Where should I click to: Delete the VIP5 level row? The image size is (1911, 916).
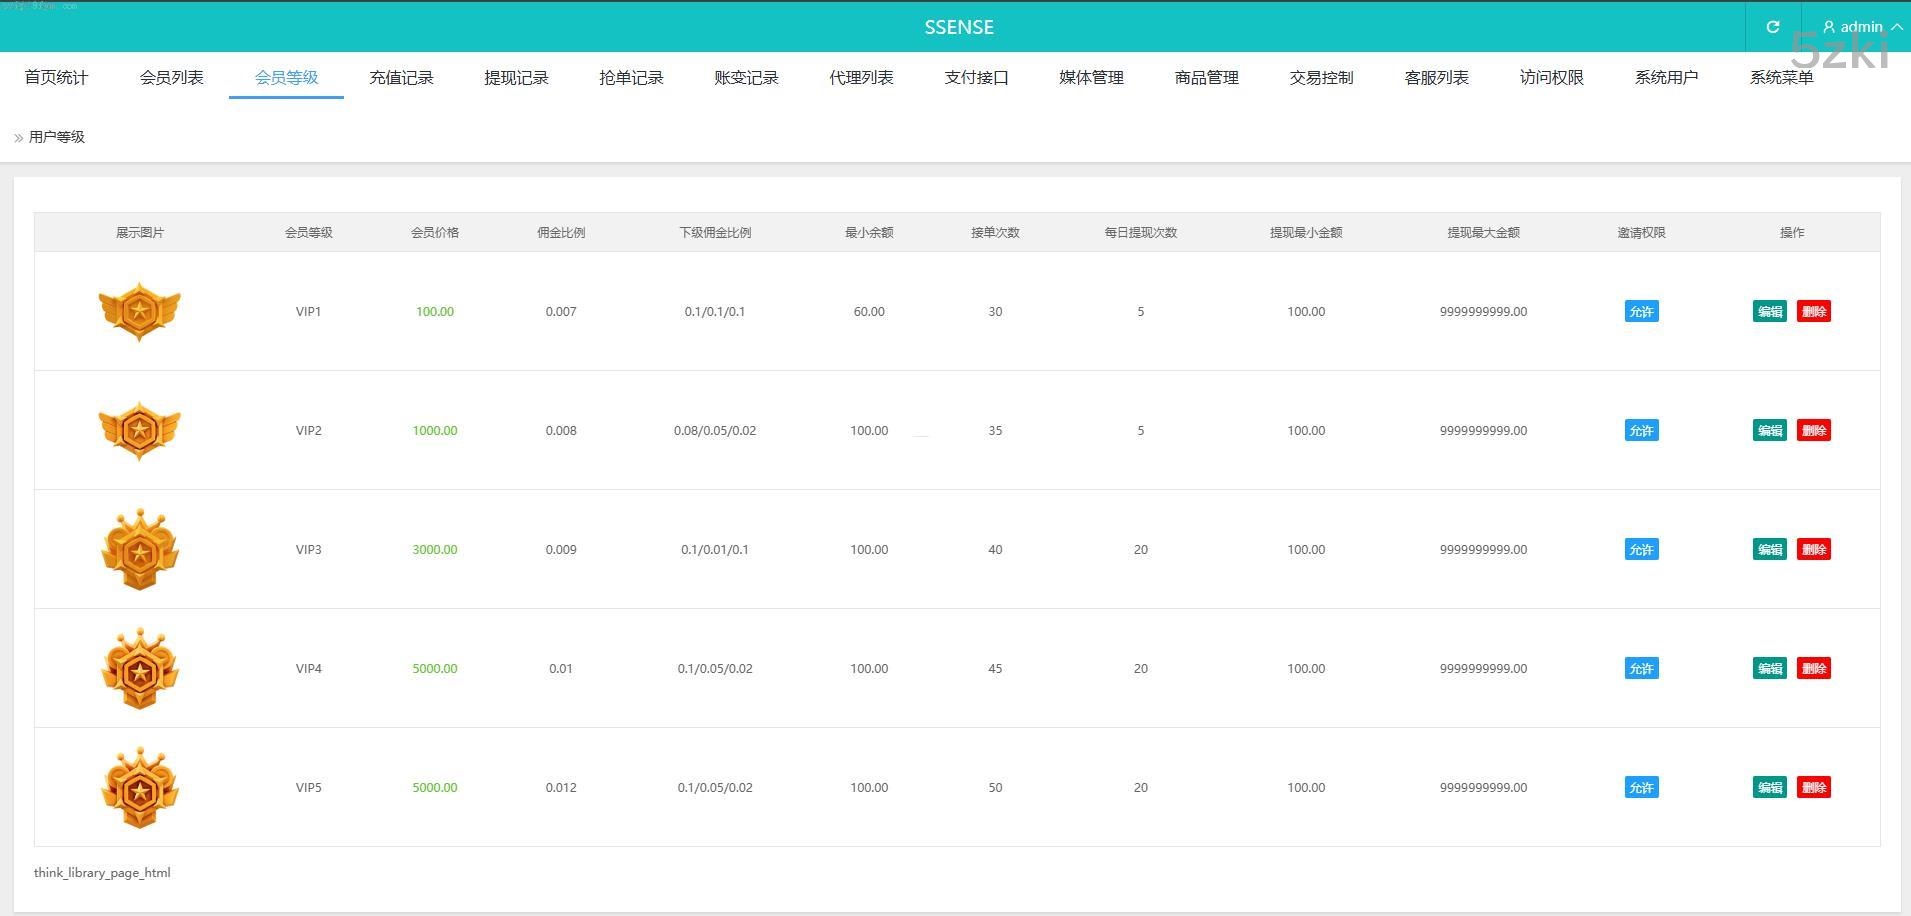click(x=1813, y=787)
